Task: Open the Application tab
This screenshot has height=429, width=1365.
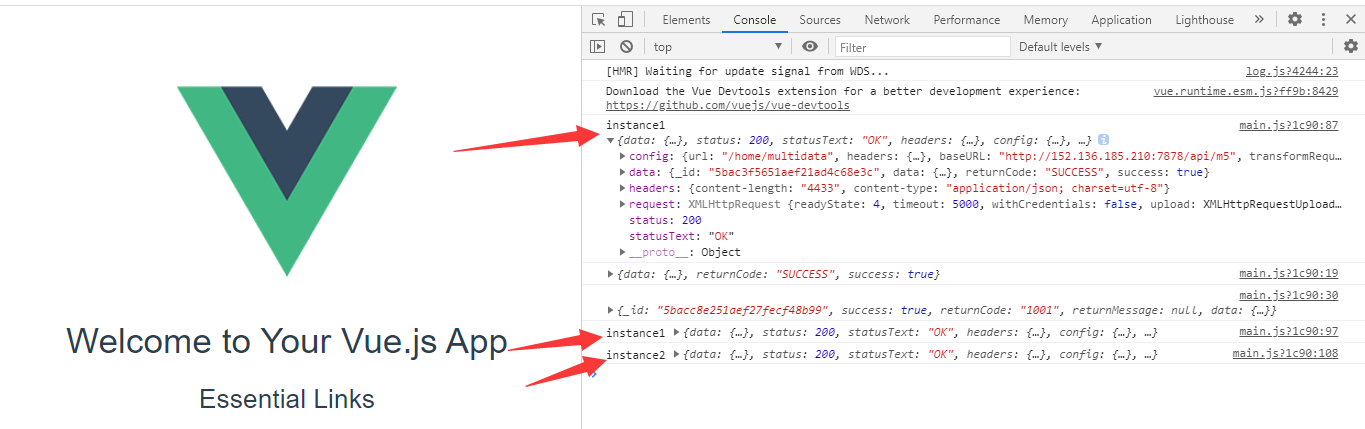Action: (1121, 19)
